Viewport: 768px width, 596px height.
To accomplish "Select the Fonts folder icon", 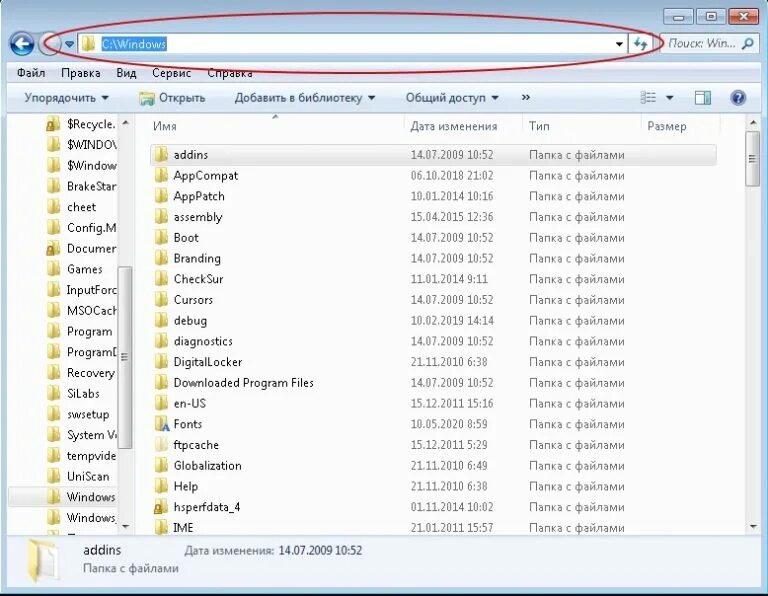I will 162,424.
